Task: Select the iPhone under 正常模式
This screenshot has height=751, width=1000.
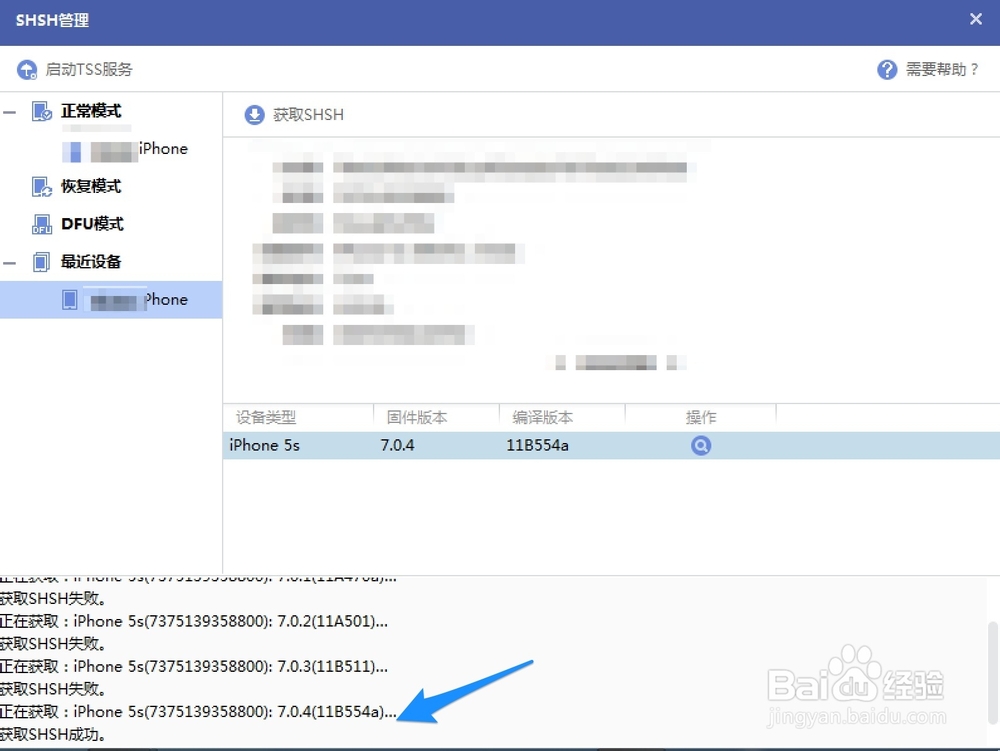Action: [125, 149]
